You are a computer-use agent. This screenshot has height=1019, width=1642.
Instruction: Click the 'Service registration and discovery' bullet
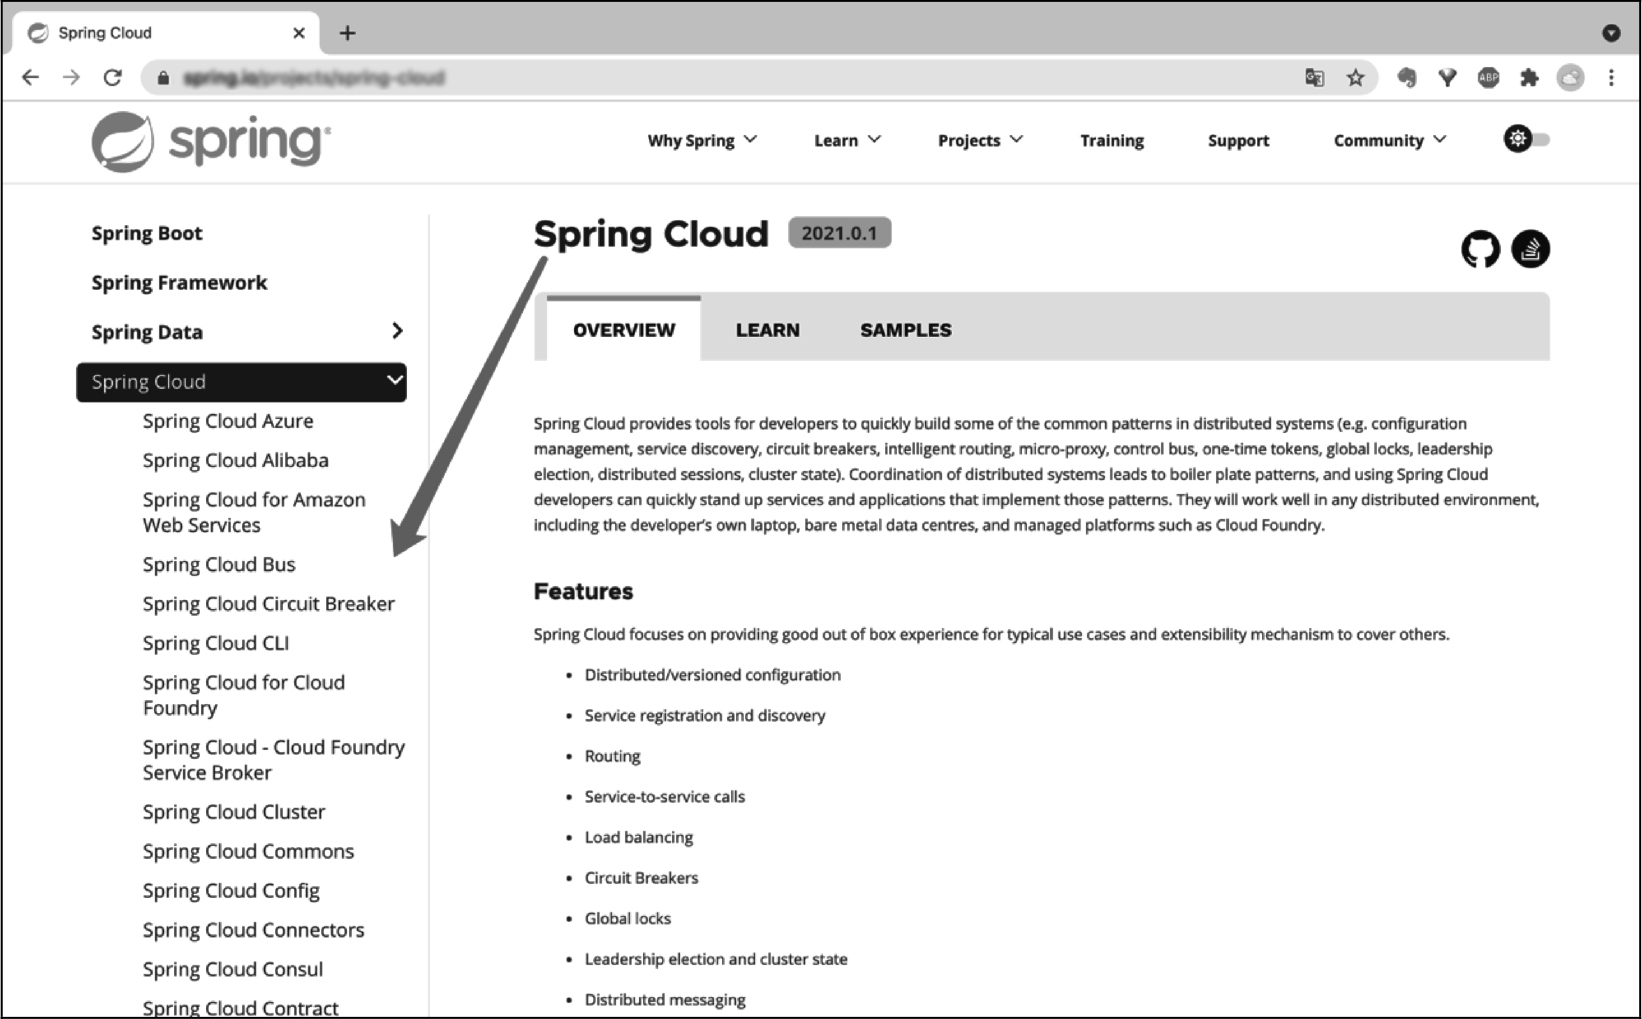705,715
